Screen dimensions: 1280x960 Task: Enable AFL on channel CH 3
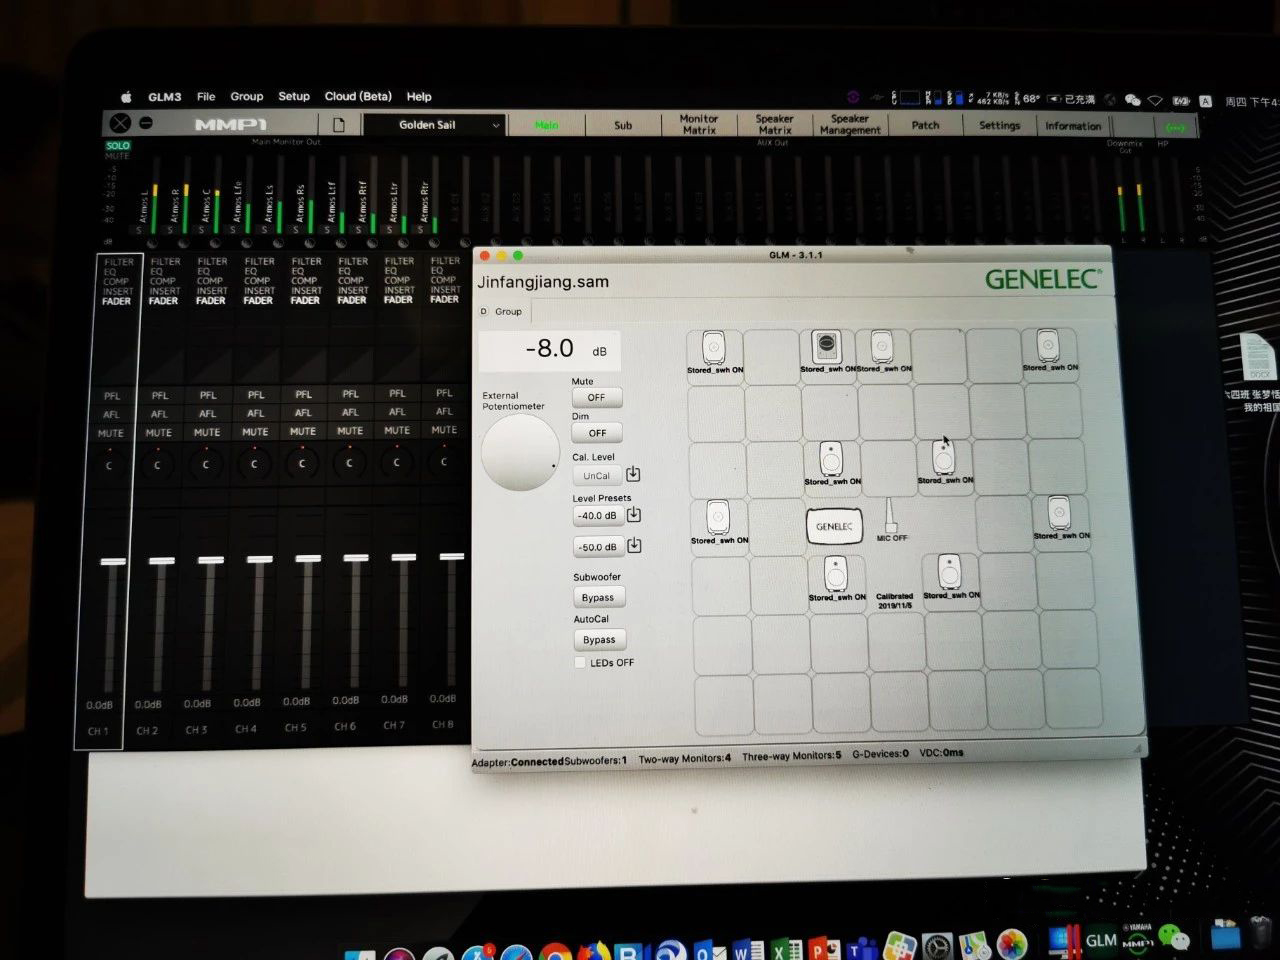(x=207, y=413)
